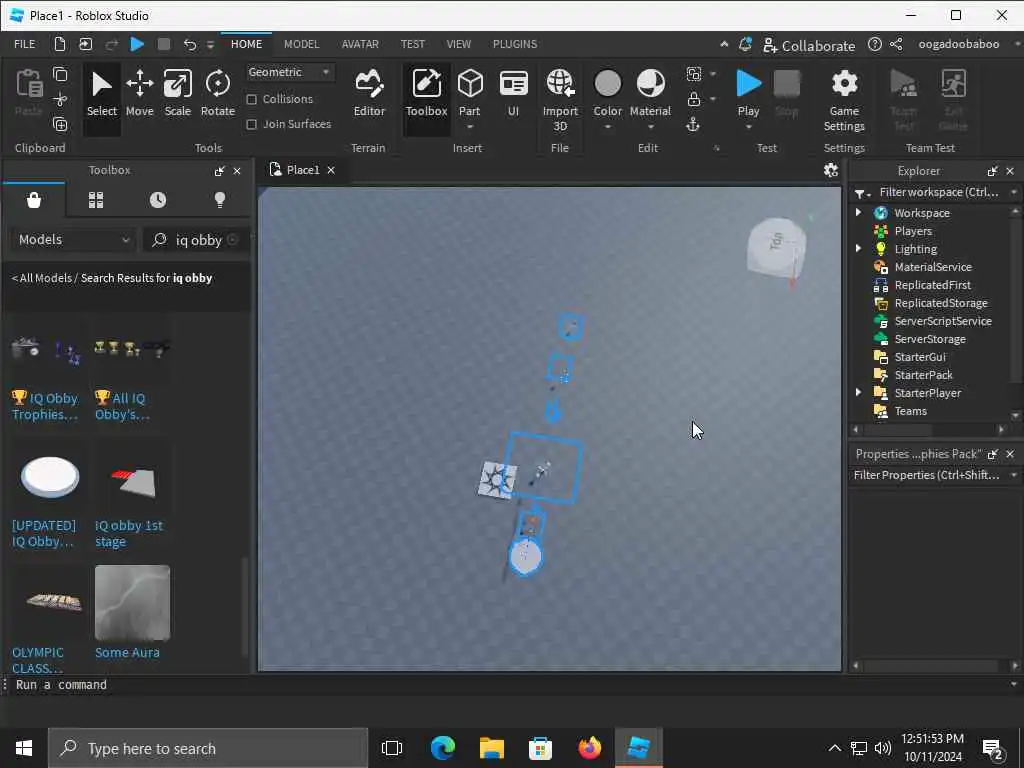The width and height of the screenshot is (1024, 768).
Task: Open Firefox from taskbar
Action: pyautogui.click(x=589, y=748)
